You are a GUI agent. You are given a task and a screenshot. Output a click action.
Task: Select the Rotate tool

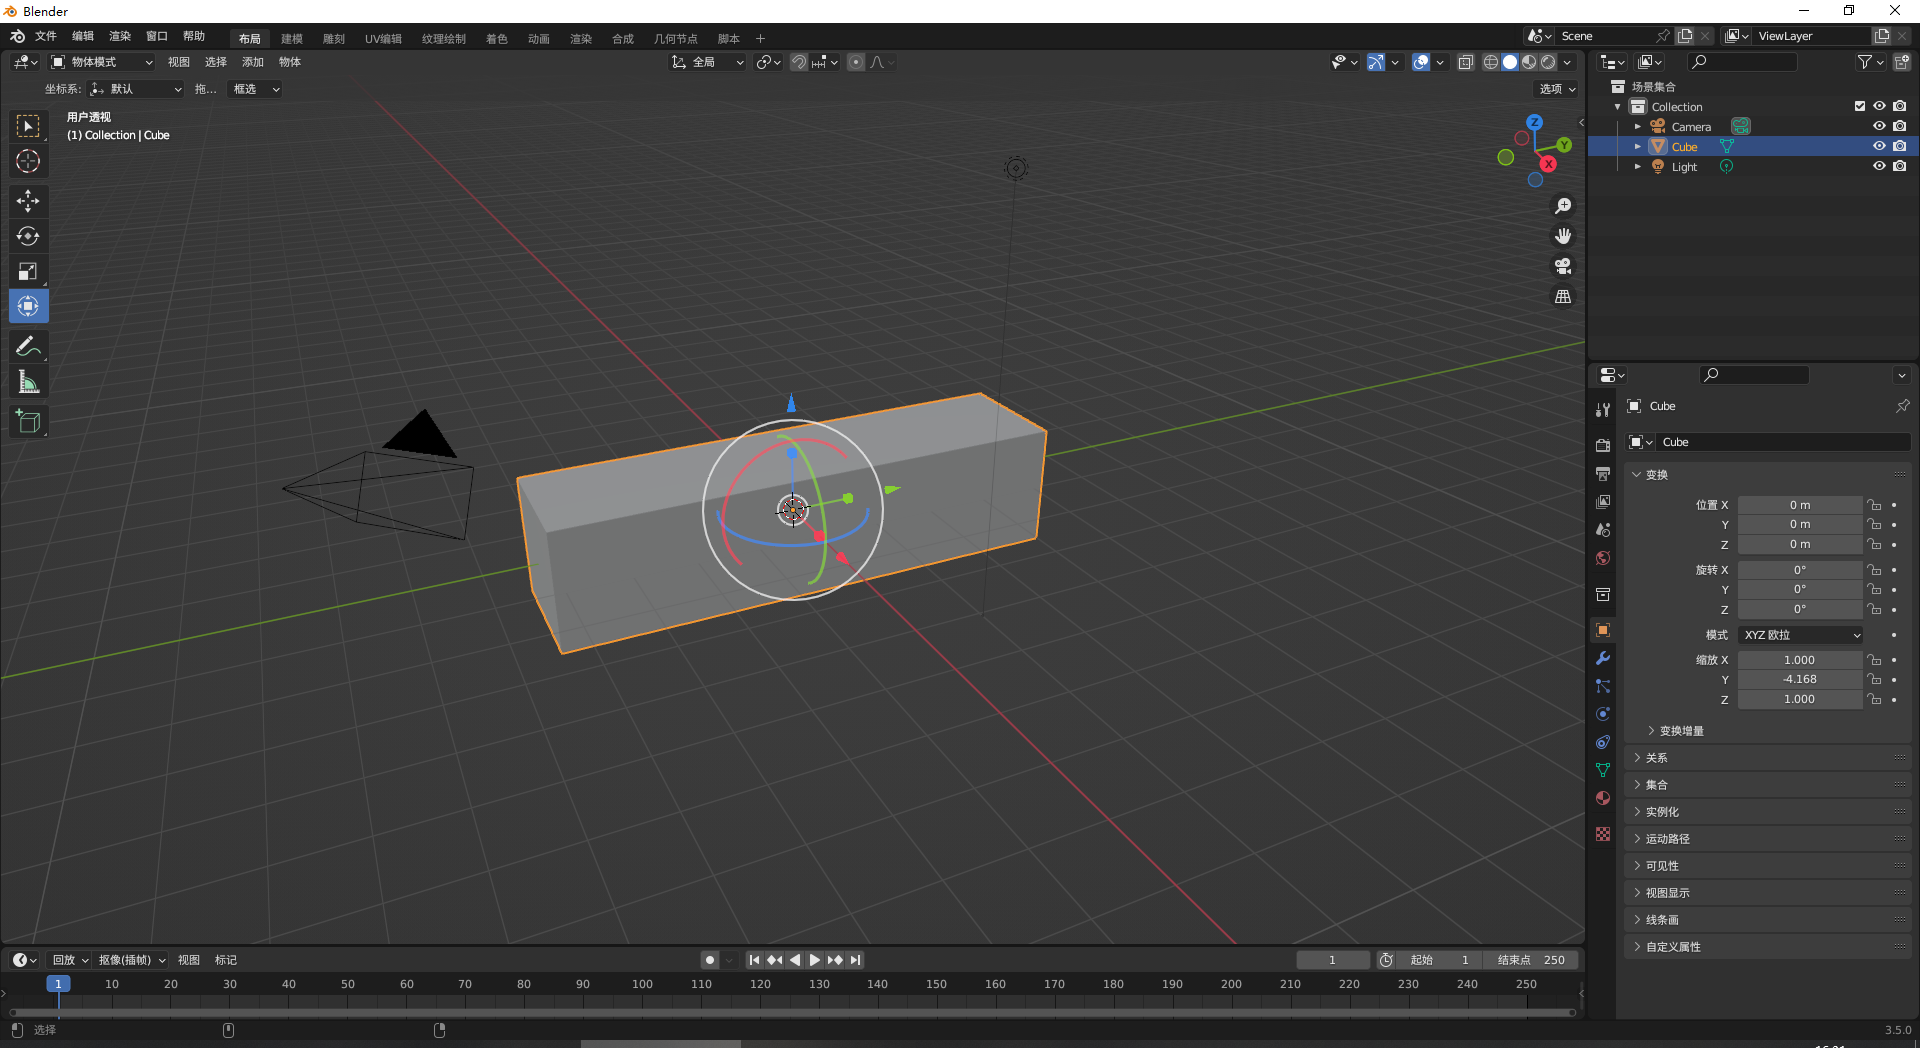[x=28, y=236]
